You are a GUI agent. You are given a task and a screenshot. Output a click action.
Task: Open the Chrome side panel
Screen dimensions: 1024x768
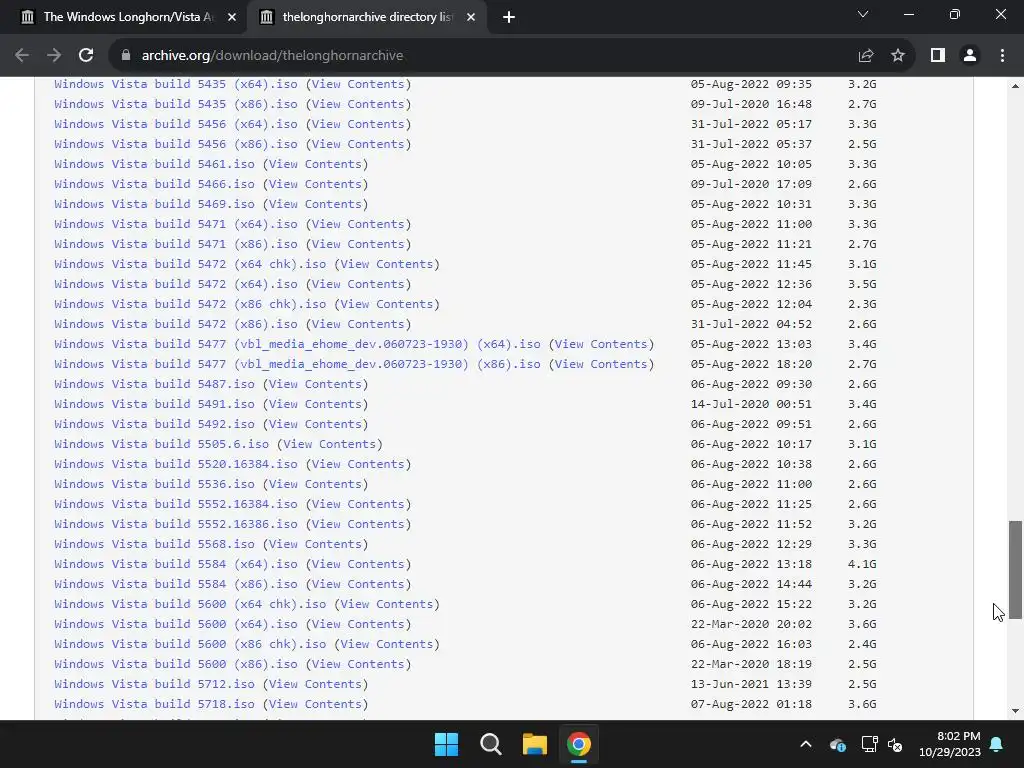pos(938,56)
